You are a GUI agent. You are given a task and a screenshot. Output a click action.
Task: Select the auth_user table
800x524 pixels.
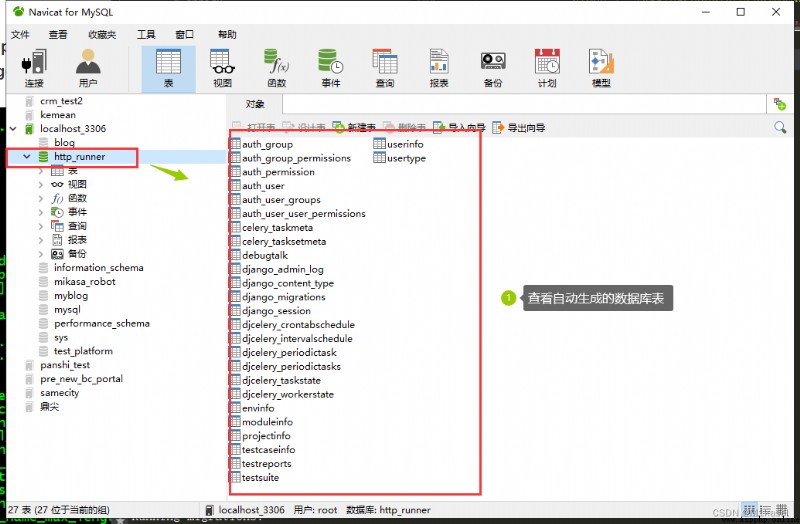coord(263,186)
